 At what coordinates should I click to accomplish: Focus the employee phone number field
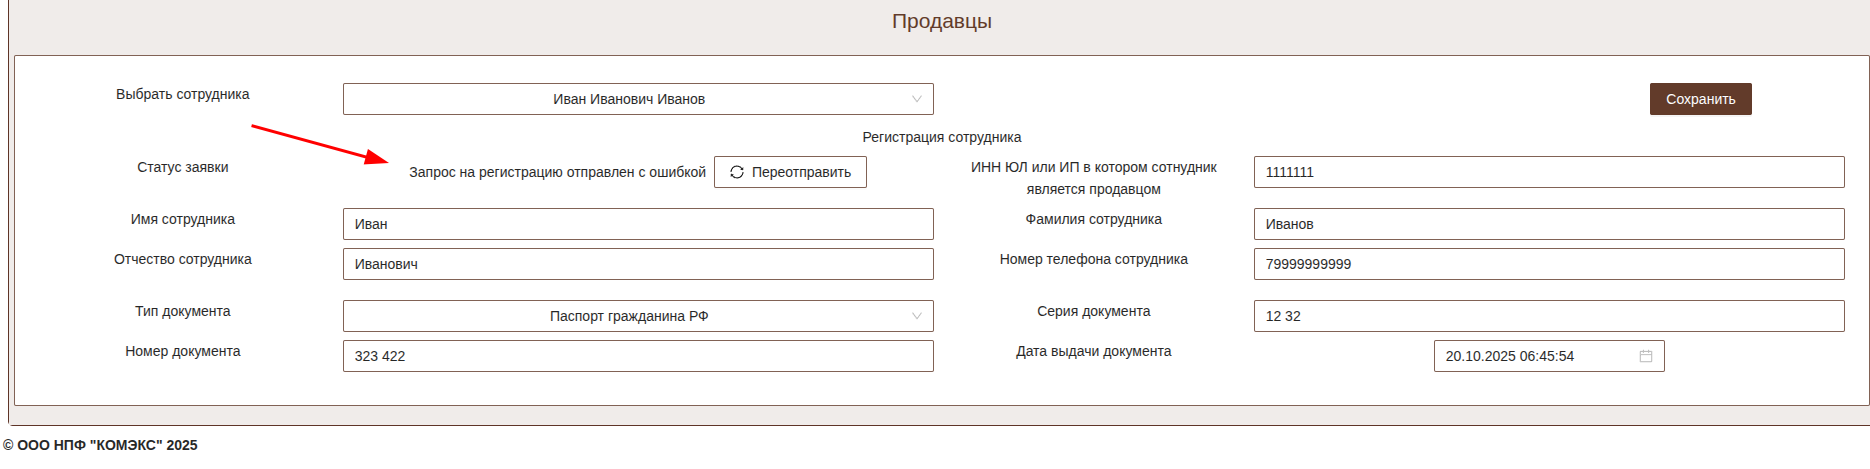click(x=1548, y=264)
